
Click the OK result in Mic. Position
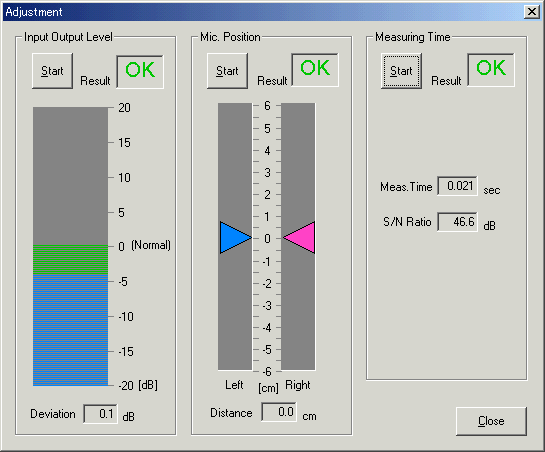(315, 70)
